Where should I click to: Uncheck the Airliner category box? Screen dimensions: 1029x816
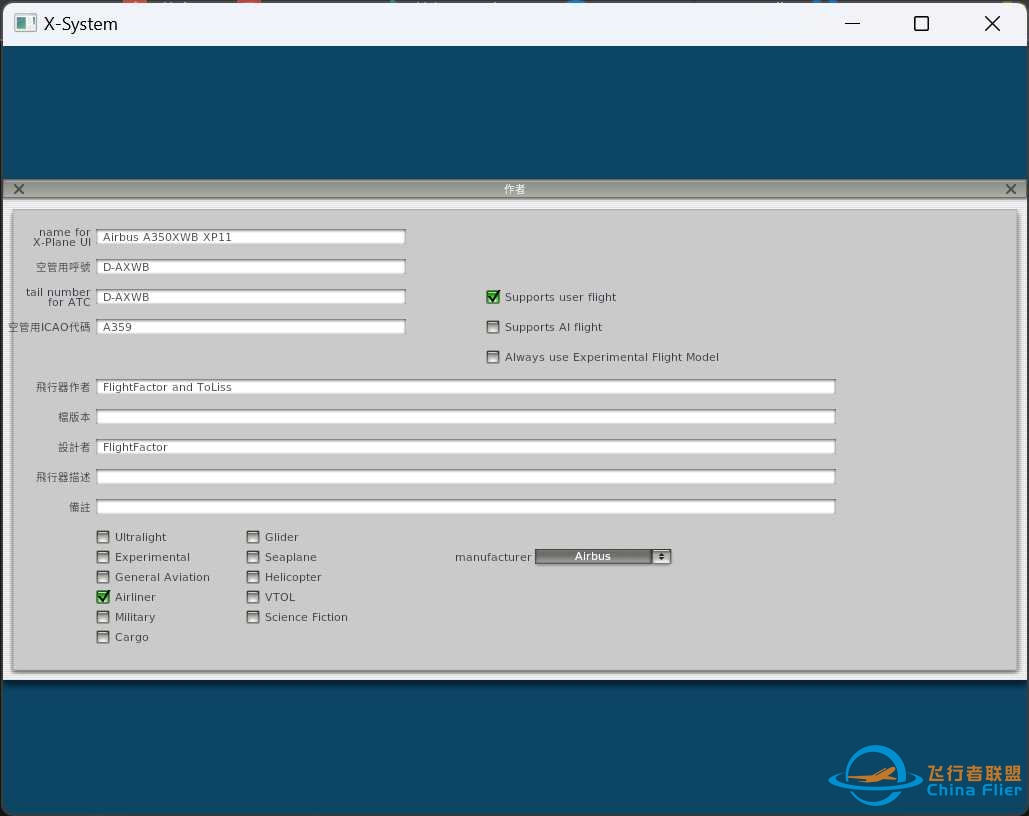(103, 597)
